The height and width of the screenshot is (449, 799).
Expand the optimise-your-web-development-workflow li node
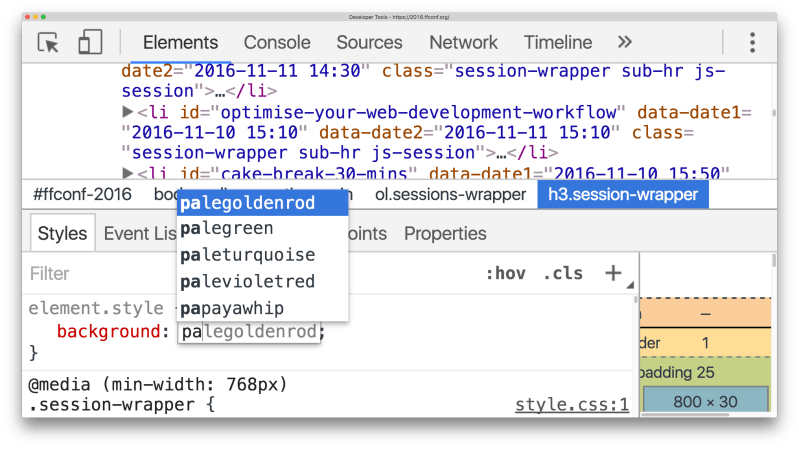[128, 112]
